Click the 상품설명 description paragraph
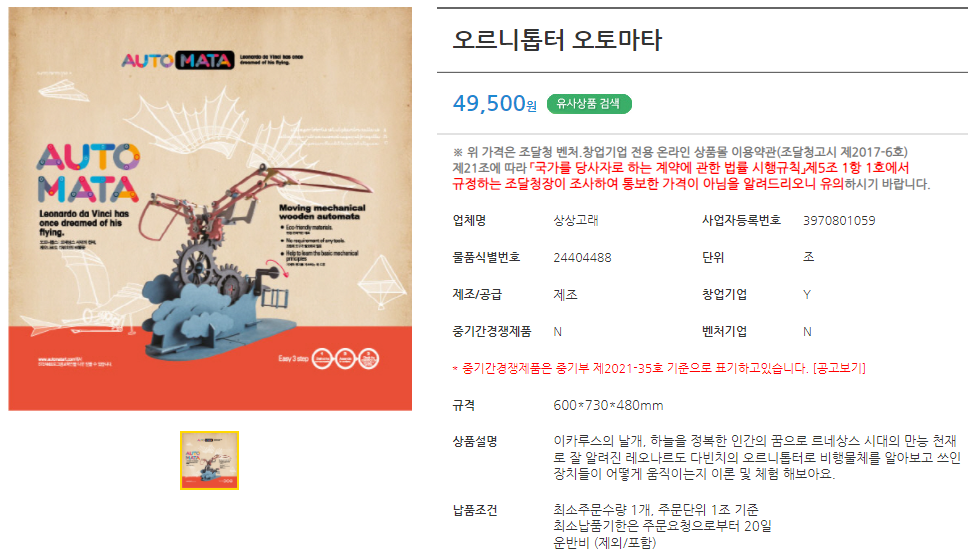 [757, 457]
